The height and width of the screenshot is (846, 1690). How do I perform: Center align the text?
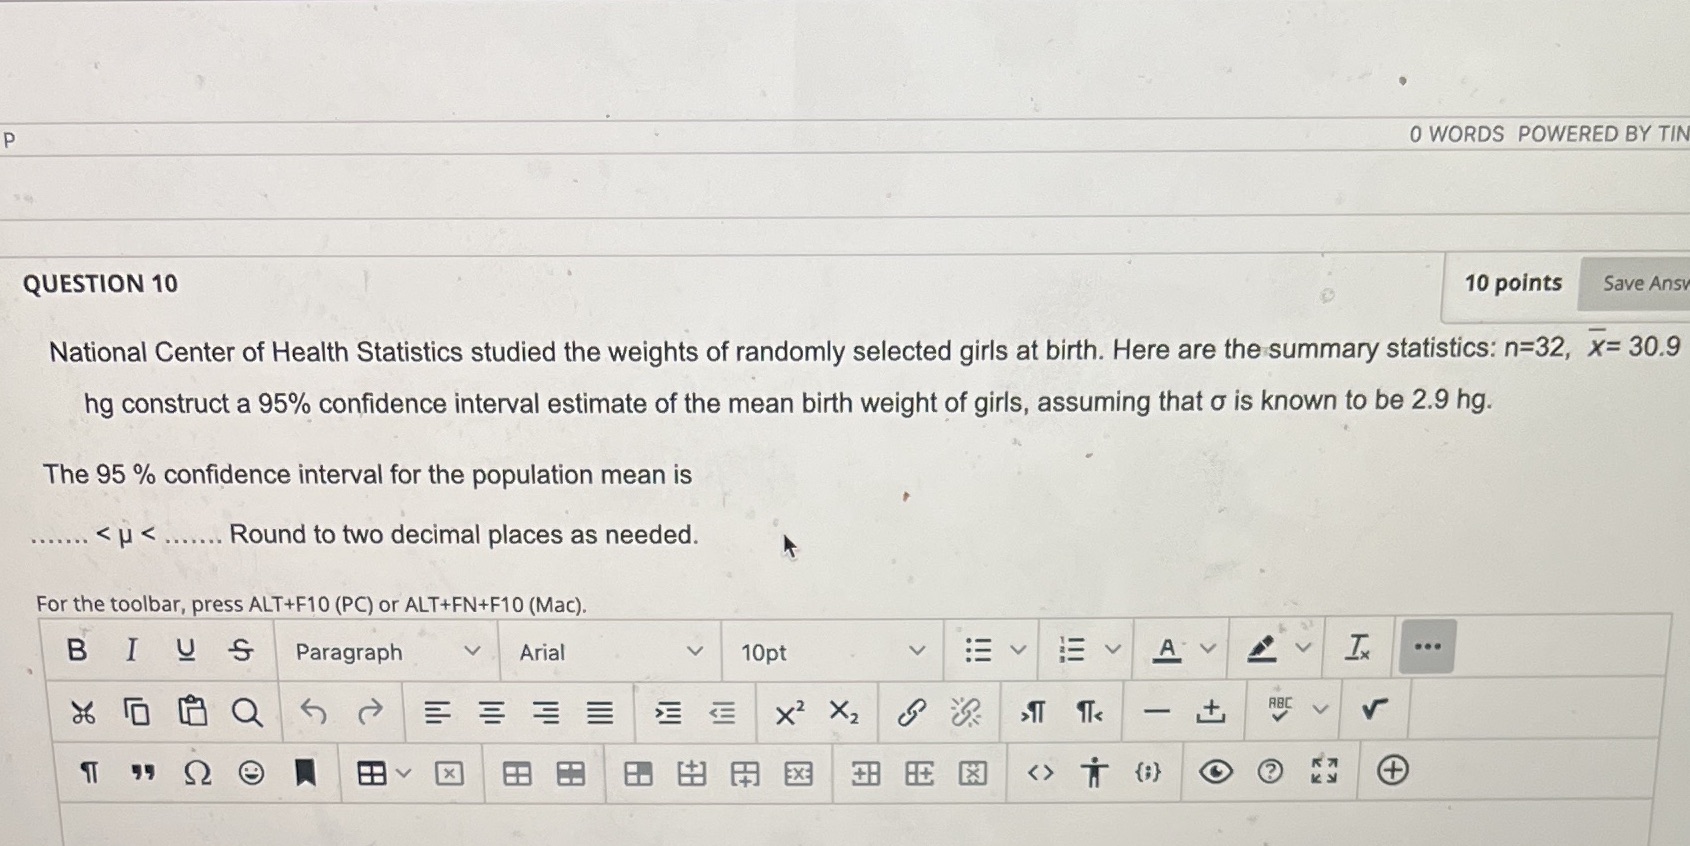click(x=491, y=713)
